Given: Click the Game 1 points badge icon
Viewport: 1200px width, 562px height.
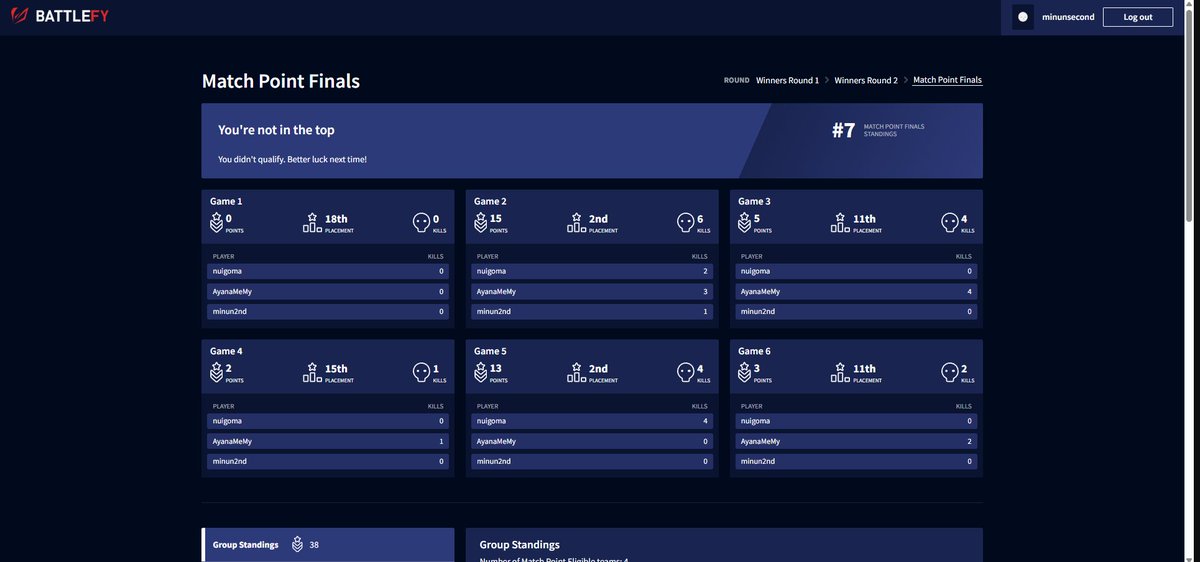Looking at the screenshot, I should point(216,222).
